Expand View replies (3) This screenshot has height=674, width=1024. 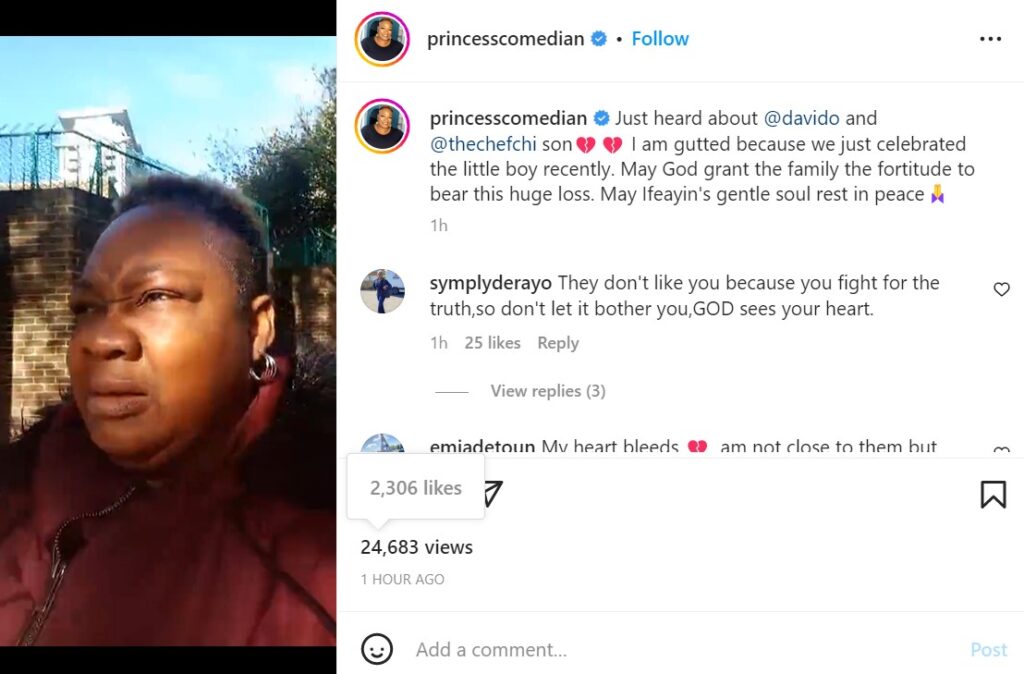[x=547, y=391]
